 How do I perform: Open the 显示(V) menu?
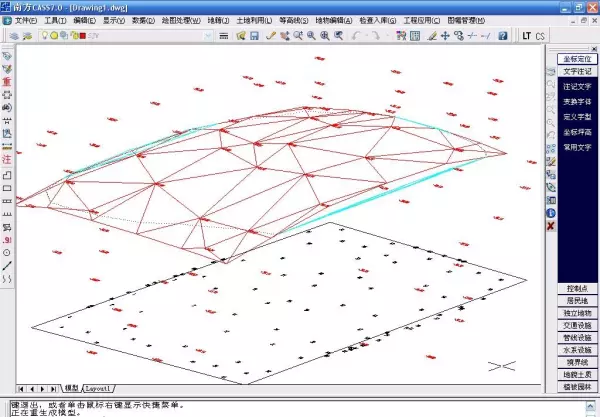click(x=114, y=20)
